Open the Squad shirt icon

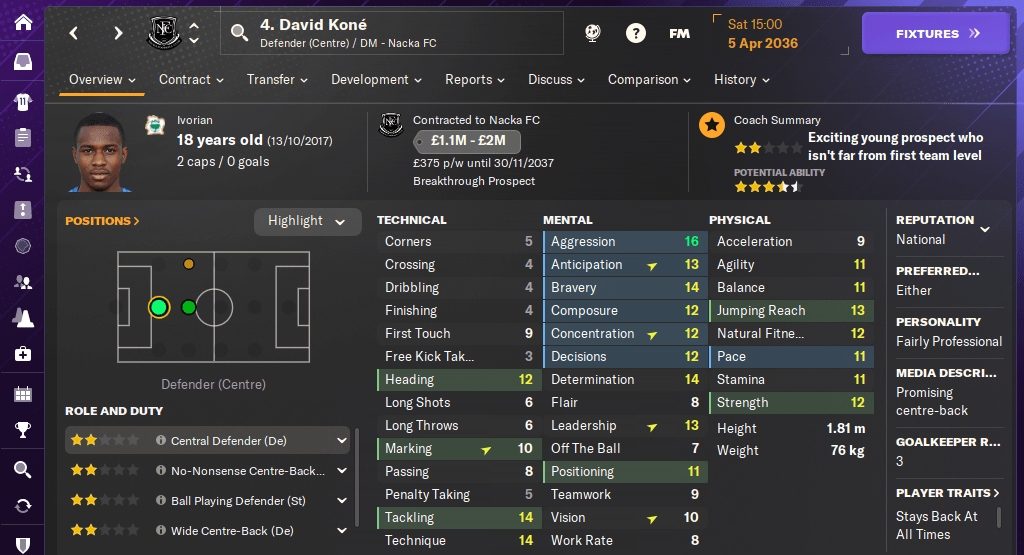click(22, 100)
